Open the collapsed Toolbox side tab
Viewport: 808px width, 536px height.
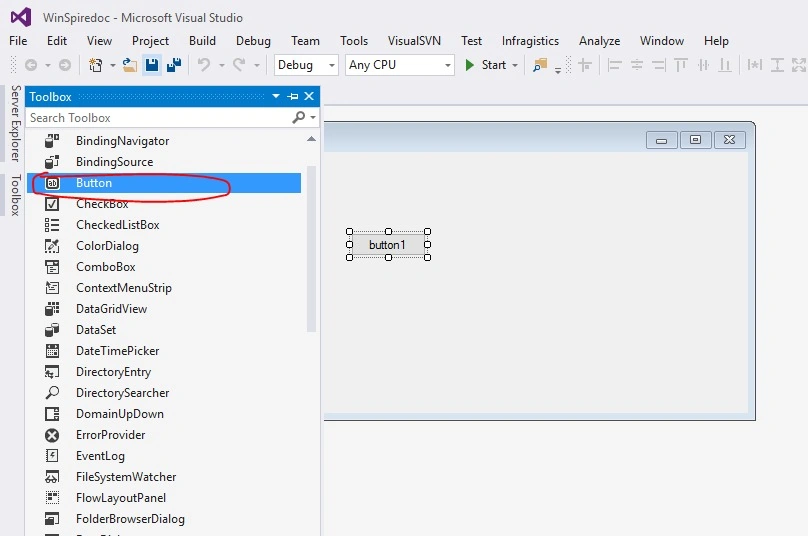(15, 195)
